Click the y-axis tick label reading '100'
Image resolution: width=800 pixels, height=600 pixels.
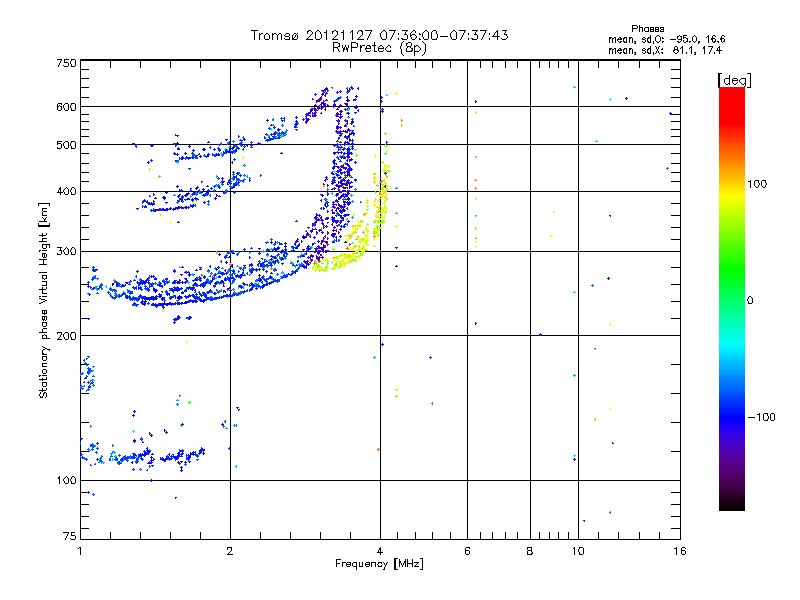tap(67, 481)
